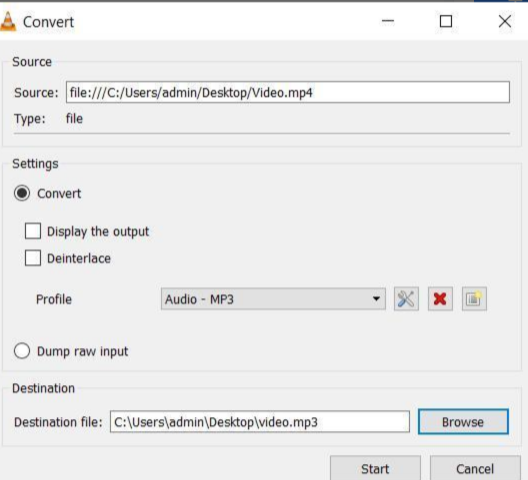Enable the Deinterlace checkbox
Screen dimensions: 528x480
33,258
